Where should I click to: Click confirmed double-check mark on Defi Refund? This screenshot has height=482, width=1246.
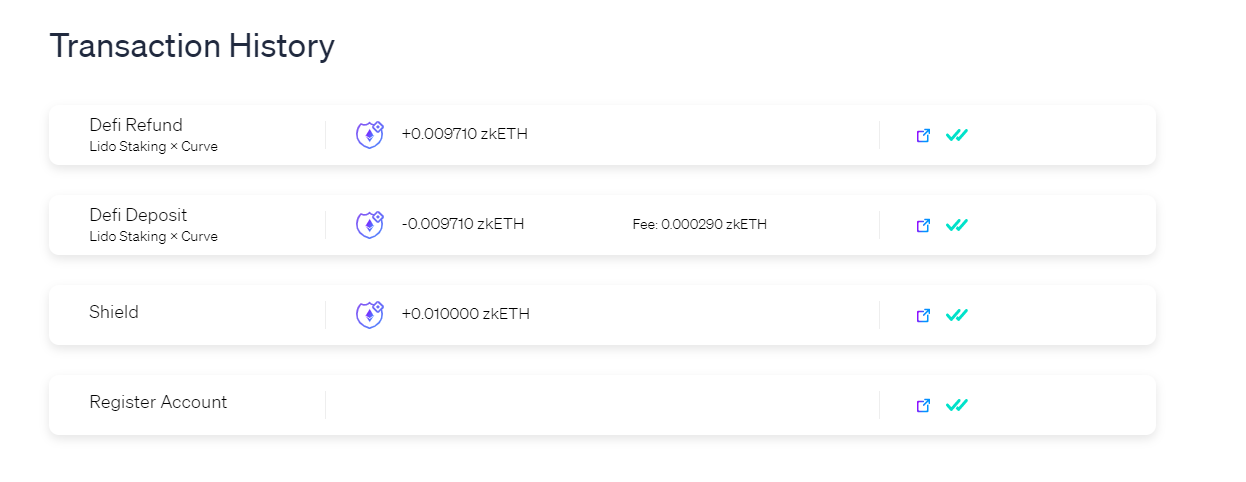coord(957,135)
